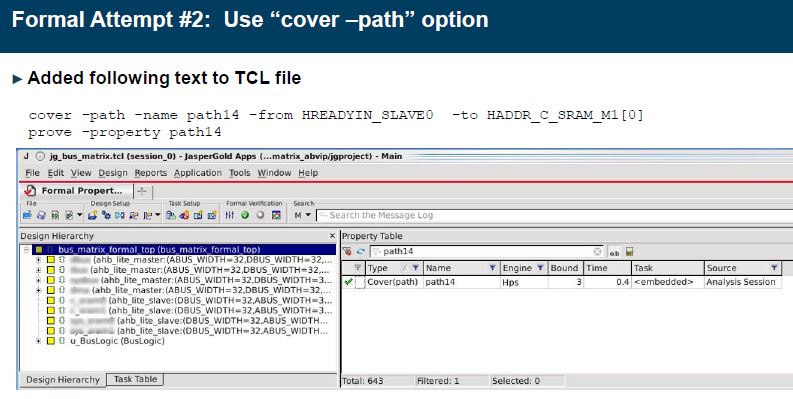793x399 pixels.
Task: Open the Application menu
Action: coord(198,173)
